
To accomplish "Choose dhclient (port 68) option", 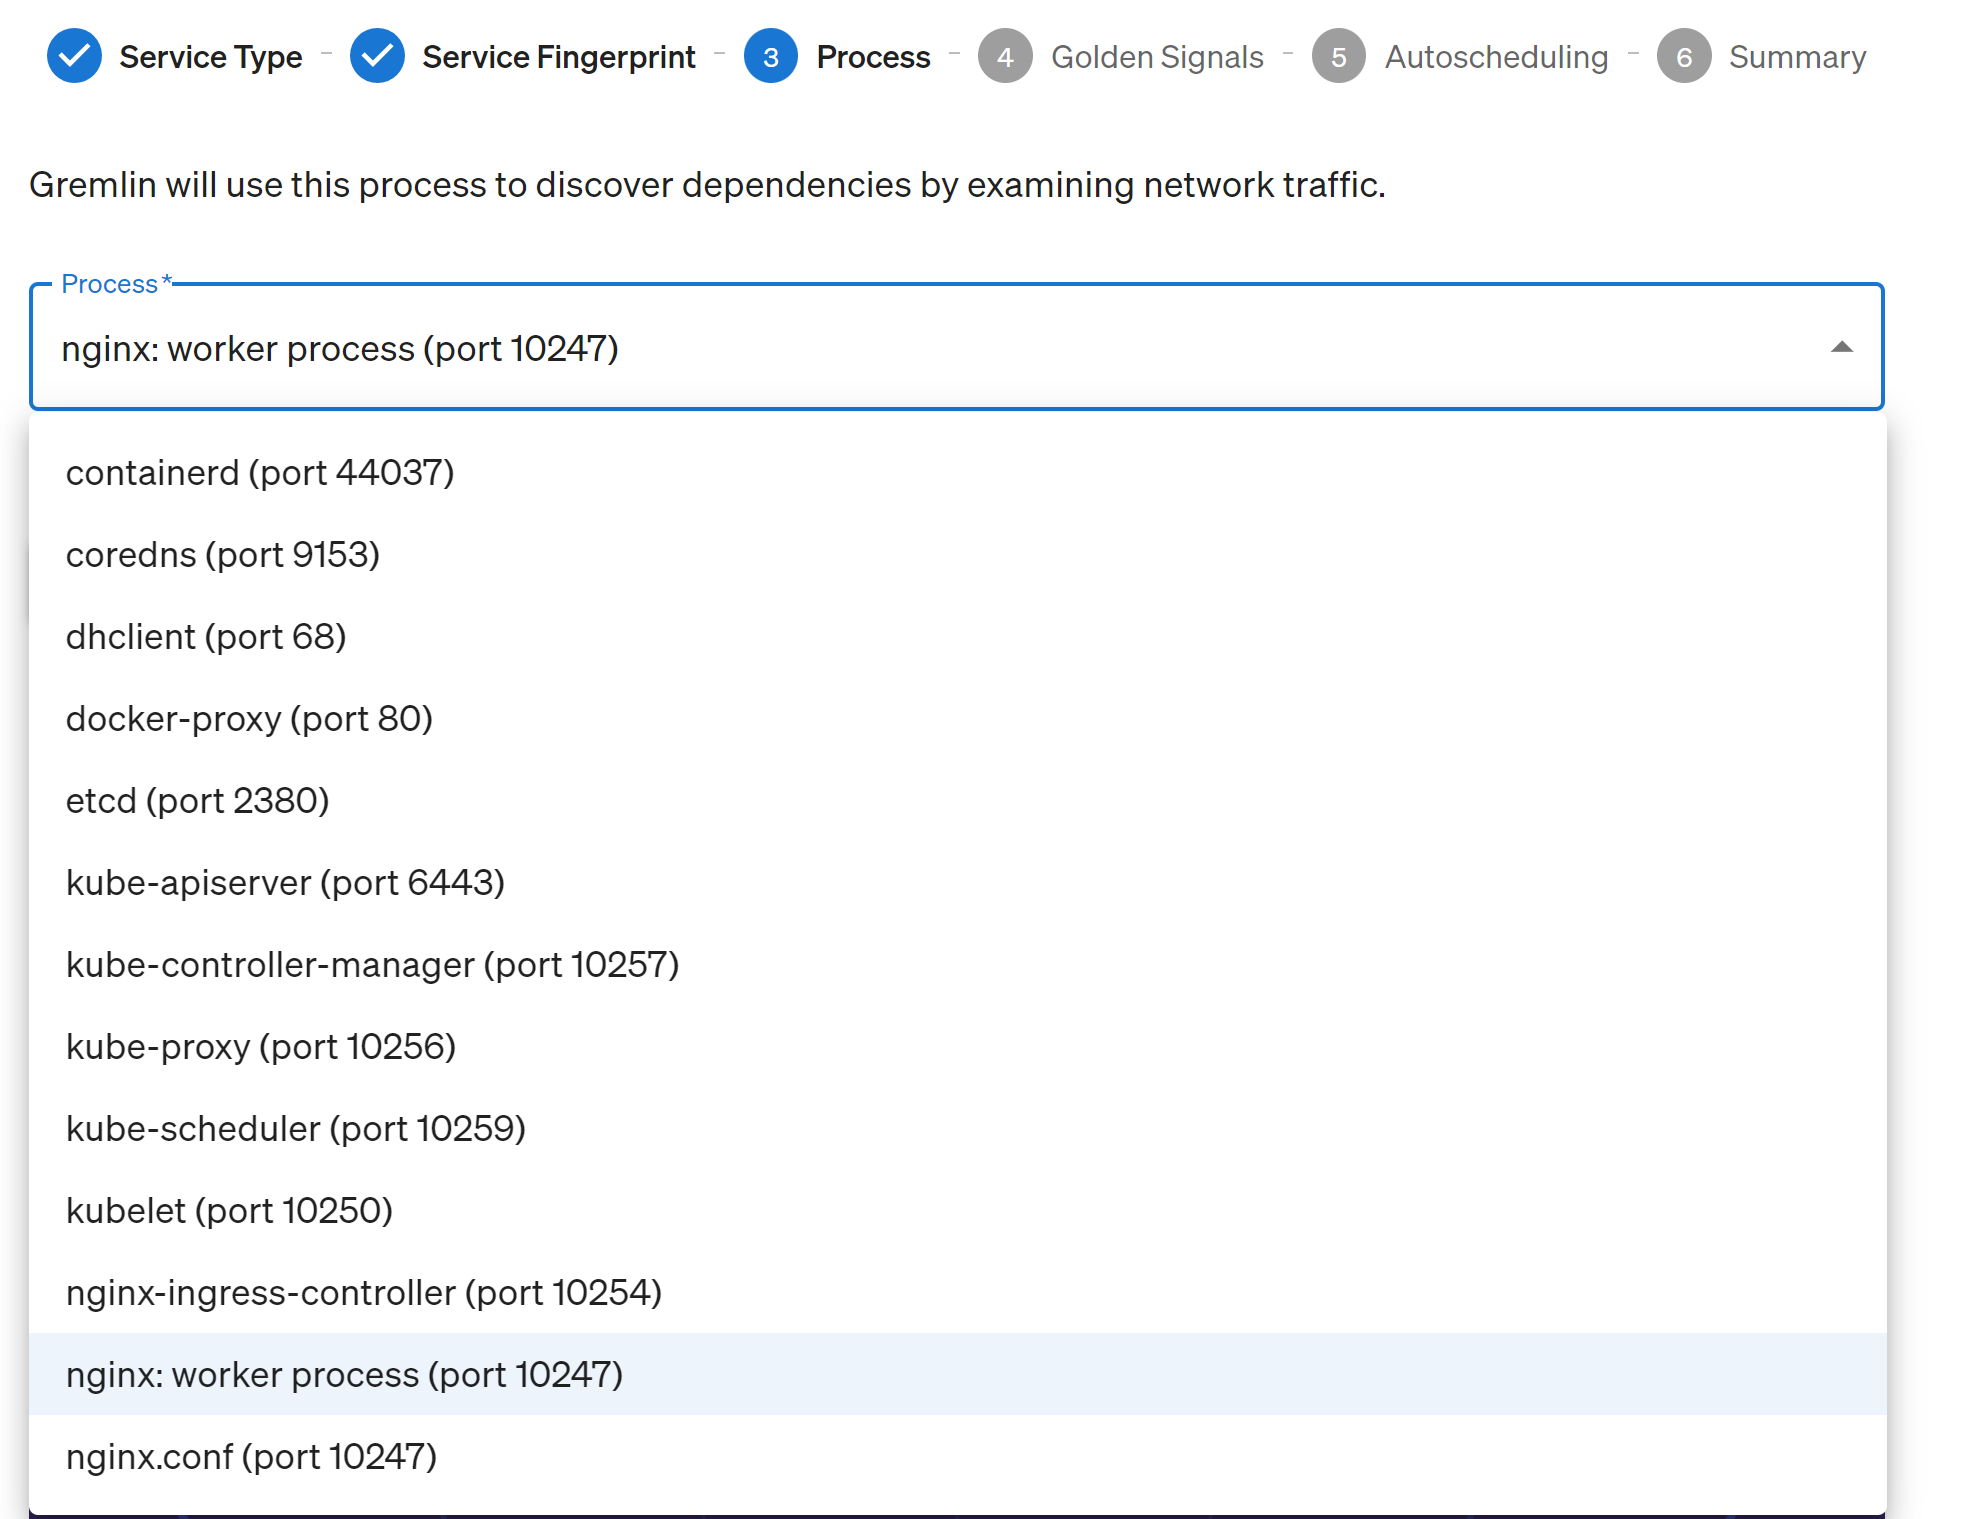I will (957, 636).
